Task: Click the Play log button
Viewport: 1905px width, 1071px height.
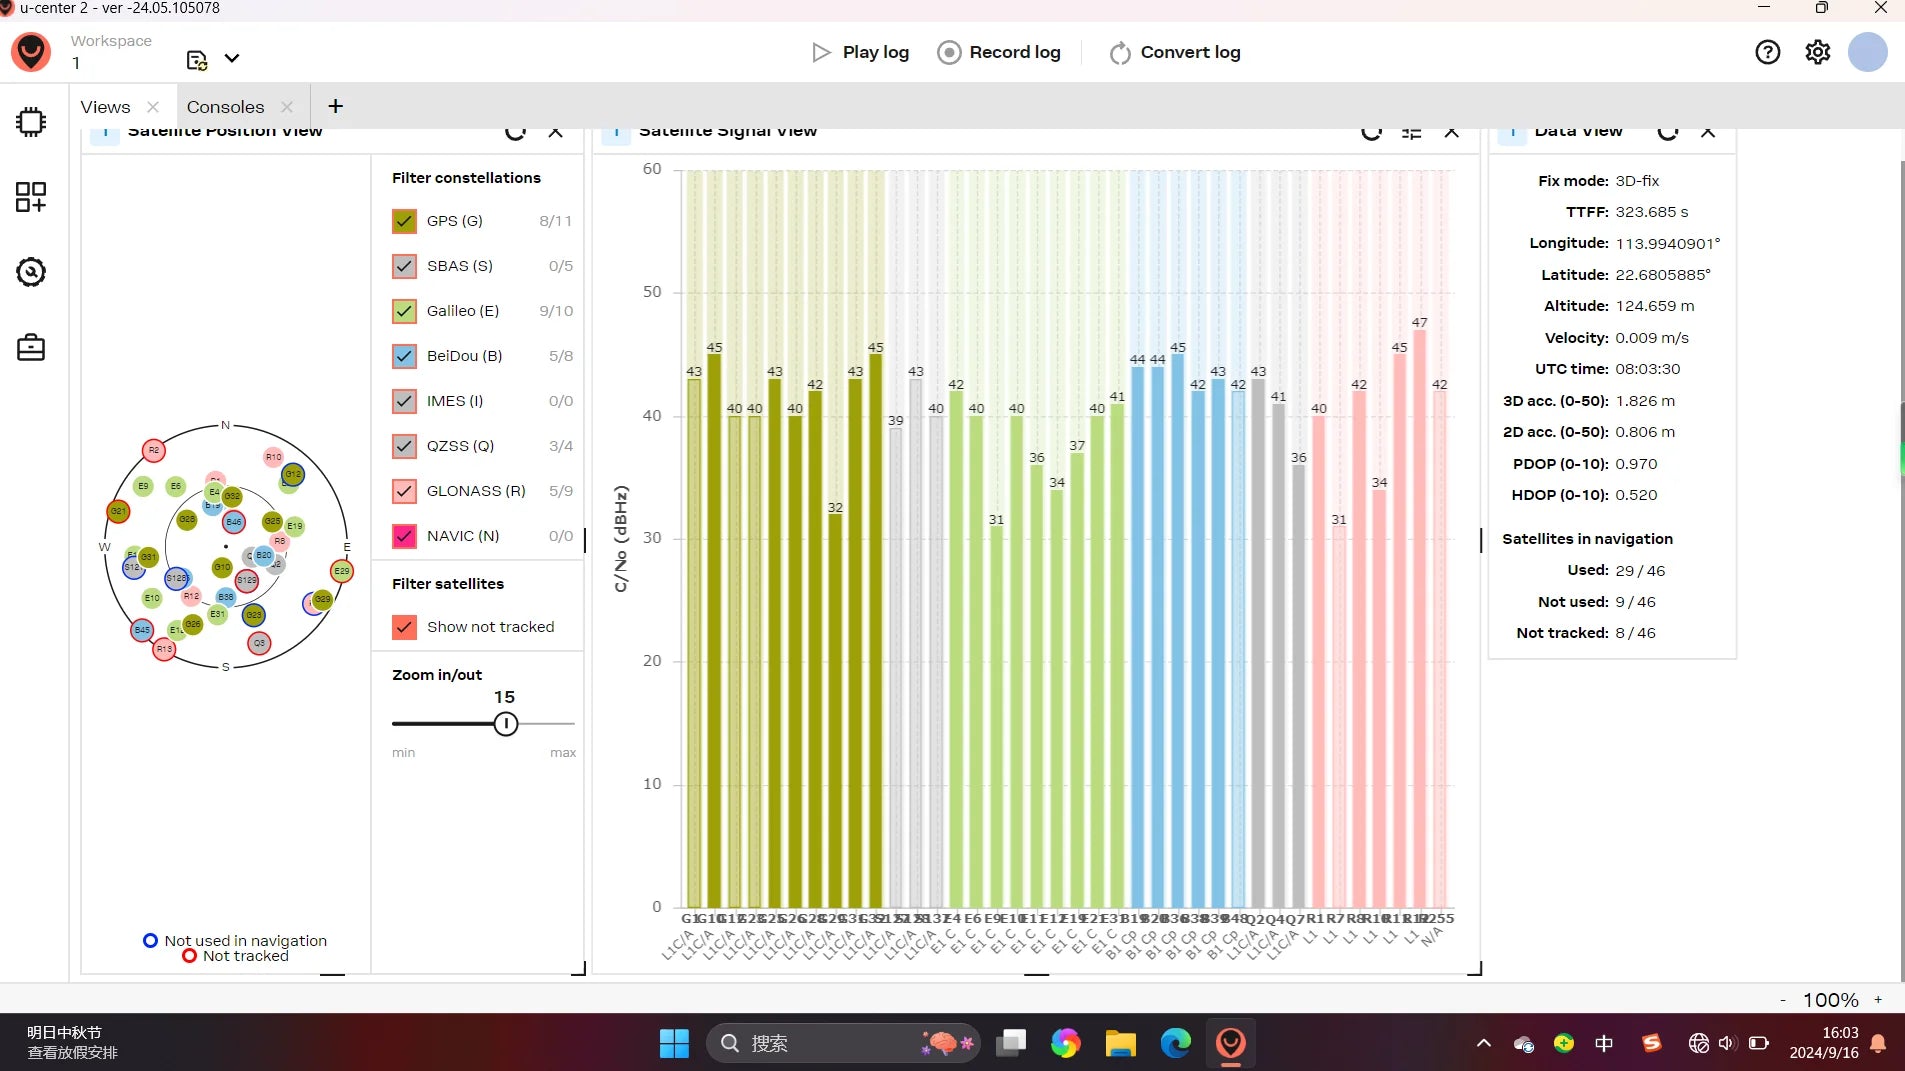Action: coord(861,52)
